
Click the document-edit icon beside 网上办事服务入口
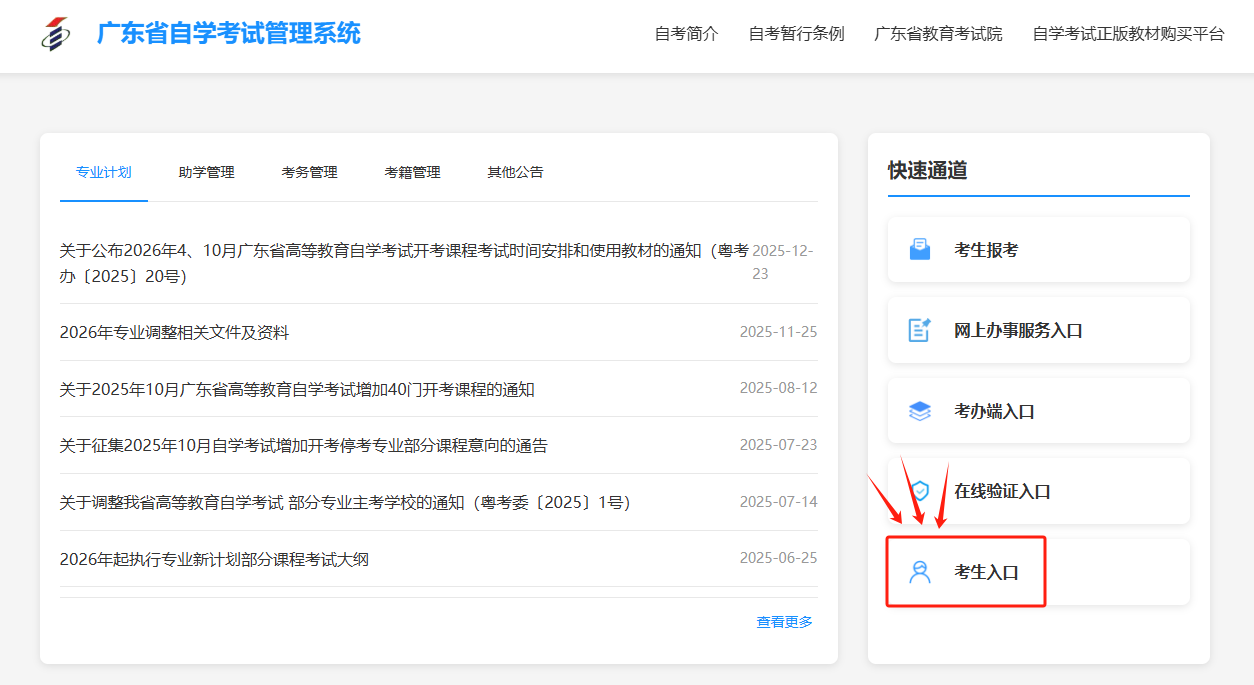tap(919, 330)
